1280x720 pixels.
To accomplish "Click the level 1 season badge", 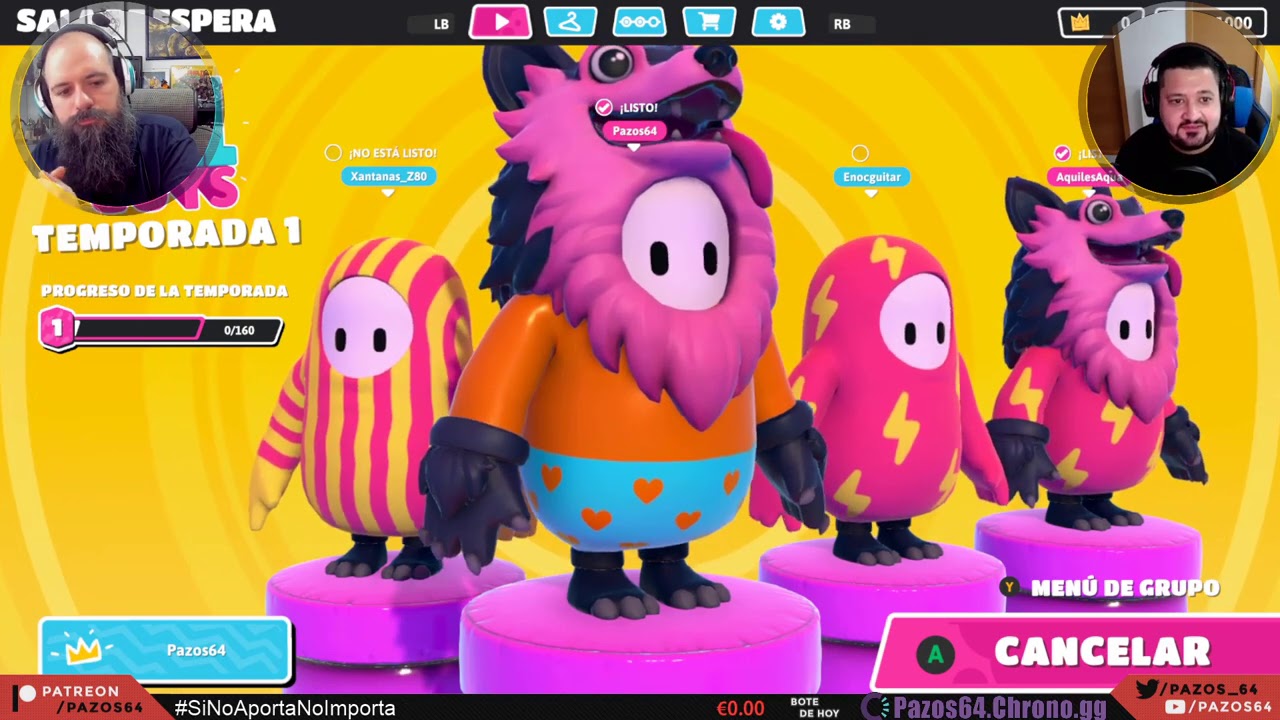I will (x=57, y=328).
